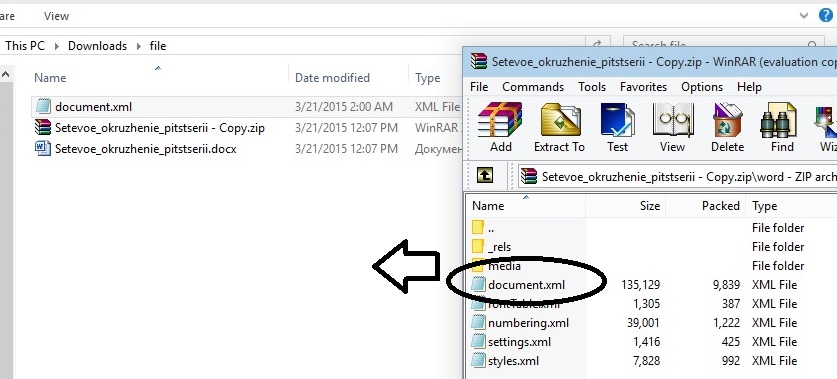Click the folder icon of _rels in WinRAR

478,246
